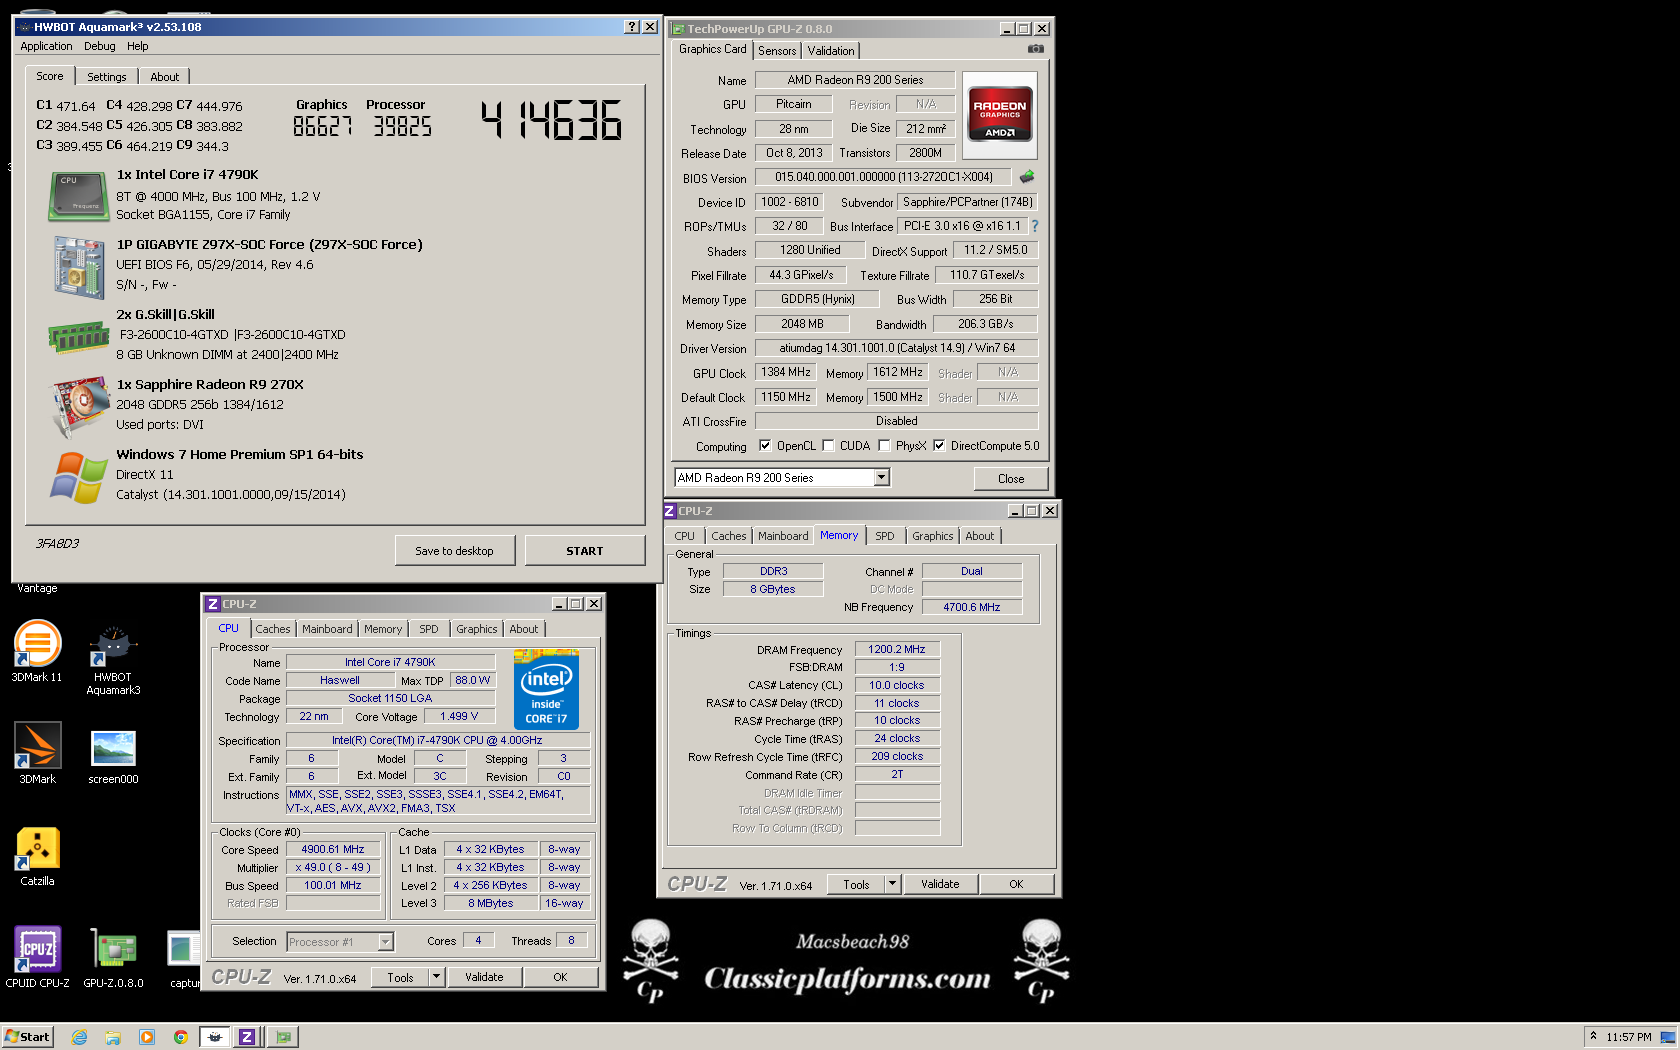Click the Windows logo icon in Aquamark
Viewport: 1680px width, 1050px height.
pyautogui.click(x=79, y=478)
